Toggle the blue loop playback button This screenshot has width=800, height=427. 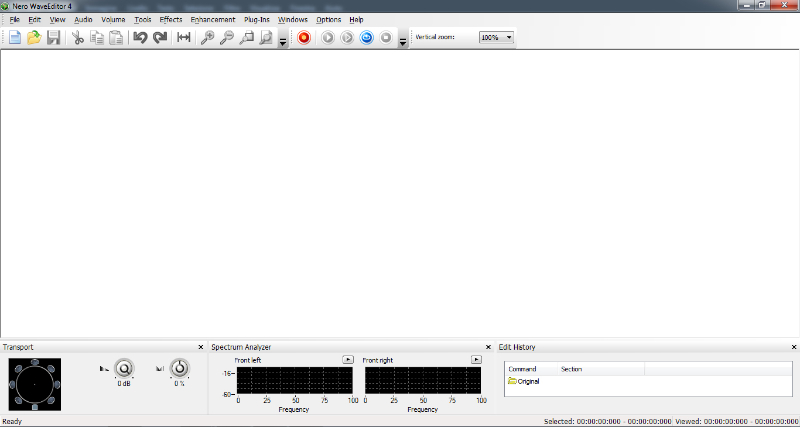(x=366, y=38)
